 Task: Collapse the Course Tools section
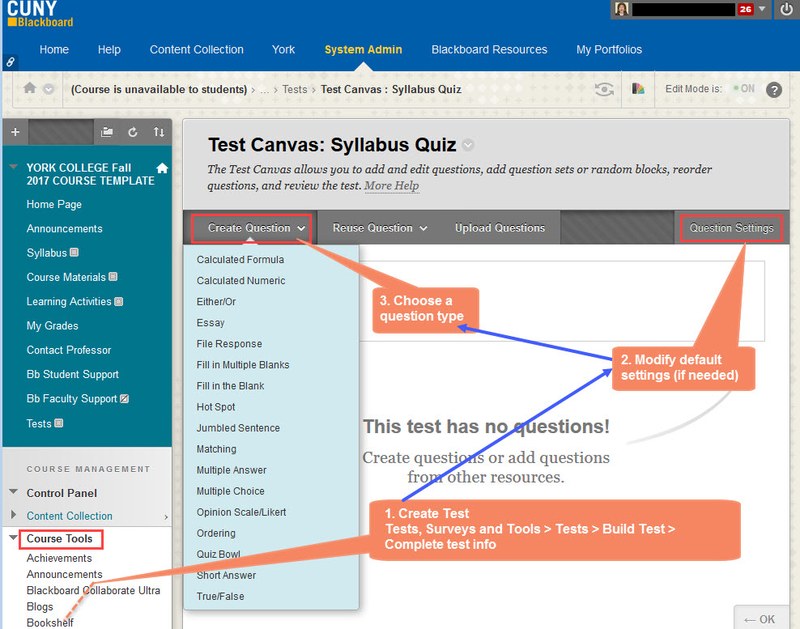pyautogui.click(x=14, y=539)
